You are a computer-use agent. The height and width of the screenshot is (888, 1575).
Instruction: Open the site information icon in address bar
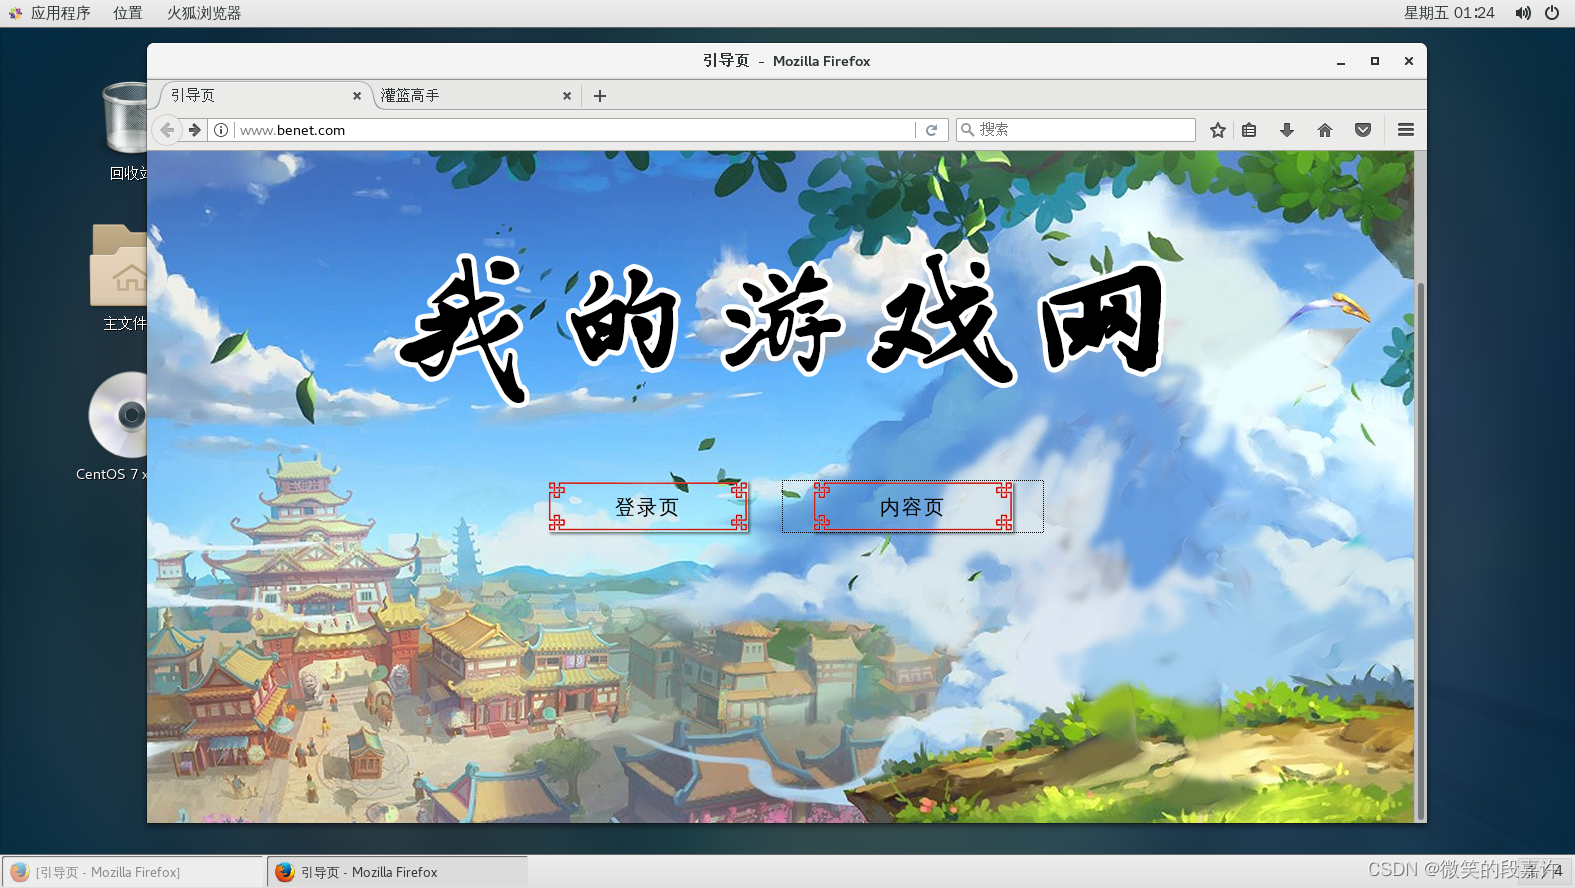(221, 130)
